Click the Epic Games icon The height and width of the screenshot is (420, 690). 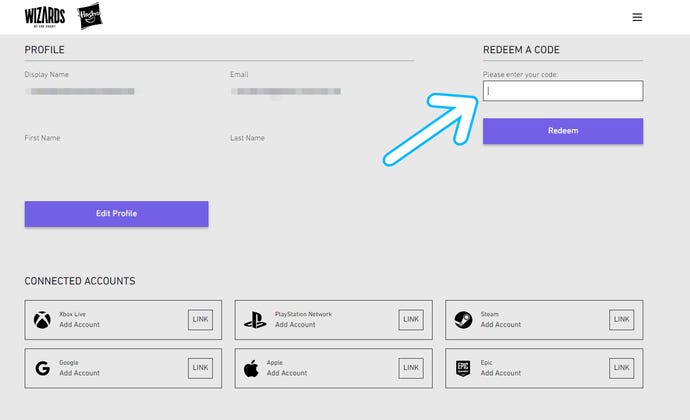(x=463, y=368)
